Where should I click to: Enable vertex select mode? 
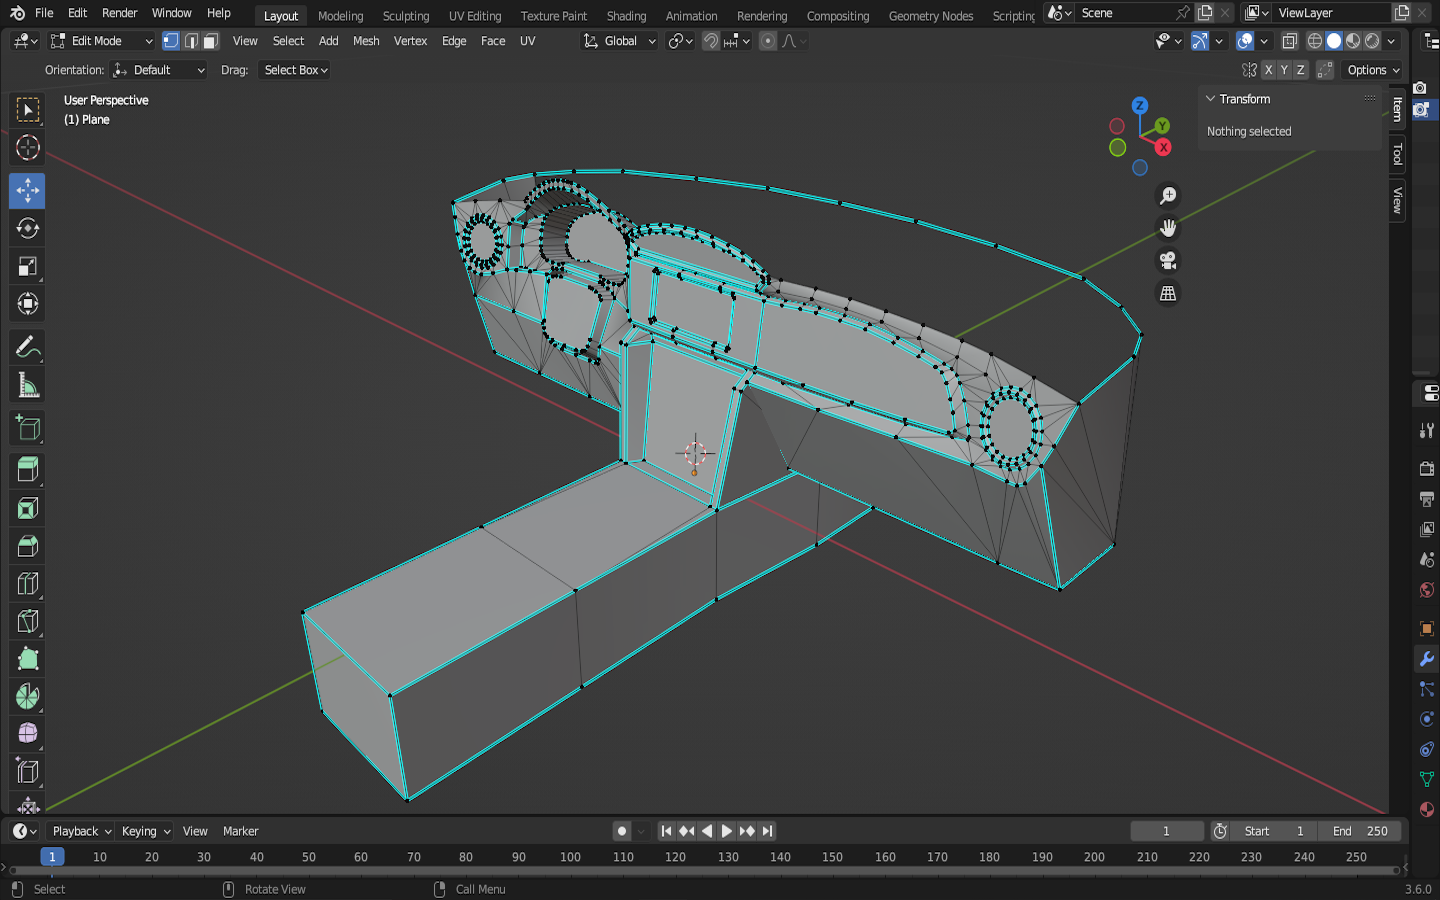[x=171, y=41]
